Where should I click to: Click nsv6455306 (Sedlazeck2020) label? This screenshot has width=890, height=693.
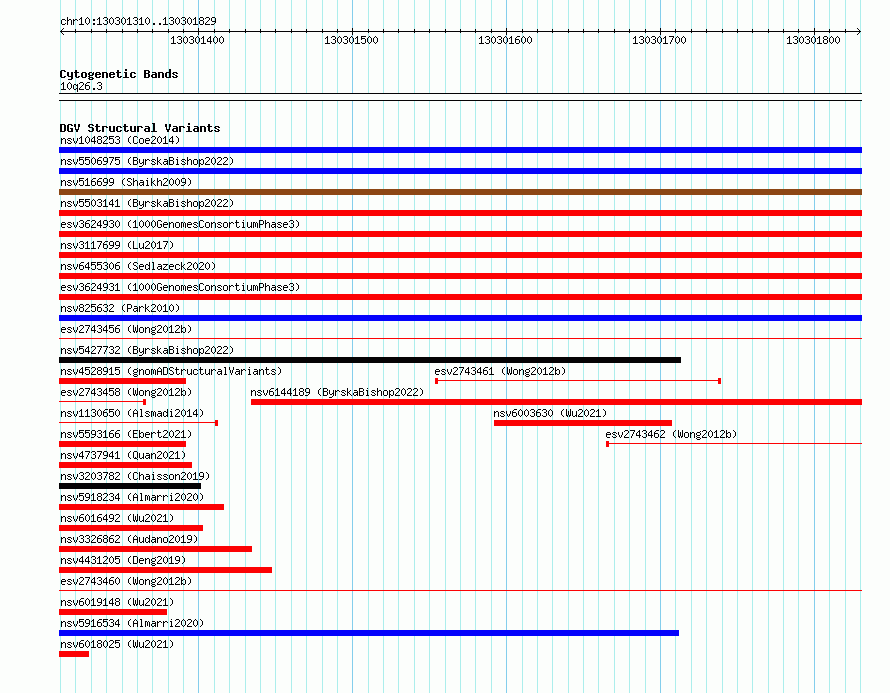coord(138,266)
